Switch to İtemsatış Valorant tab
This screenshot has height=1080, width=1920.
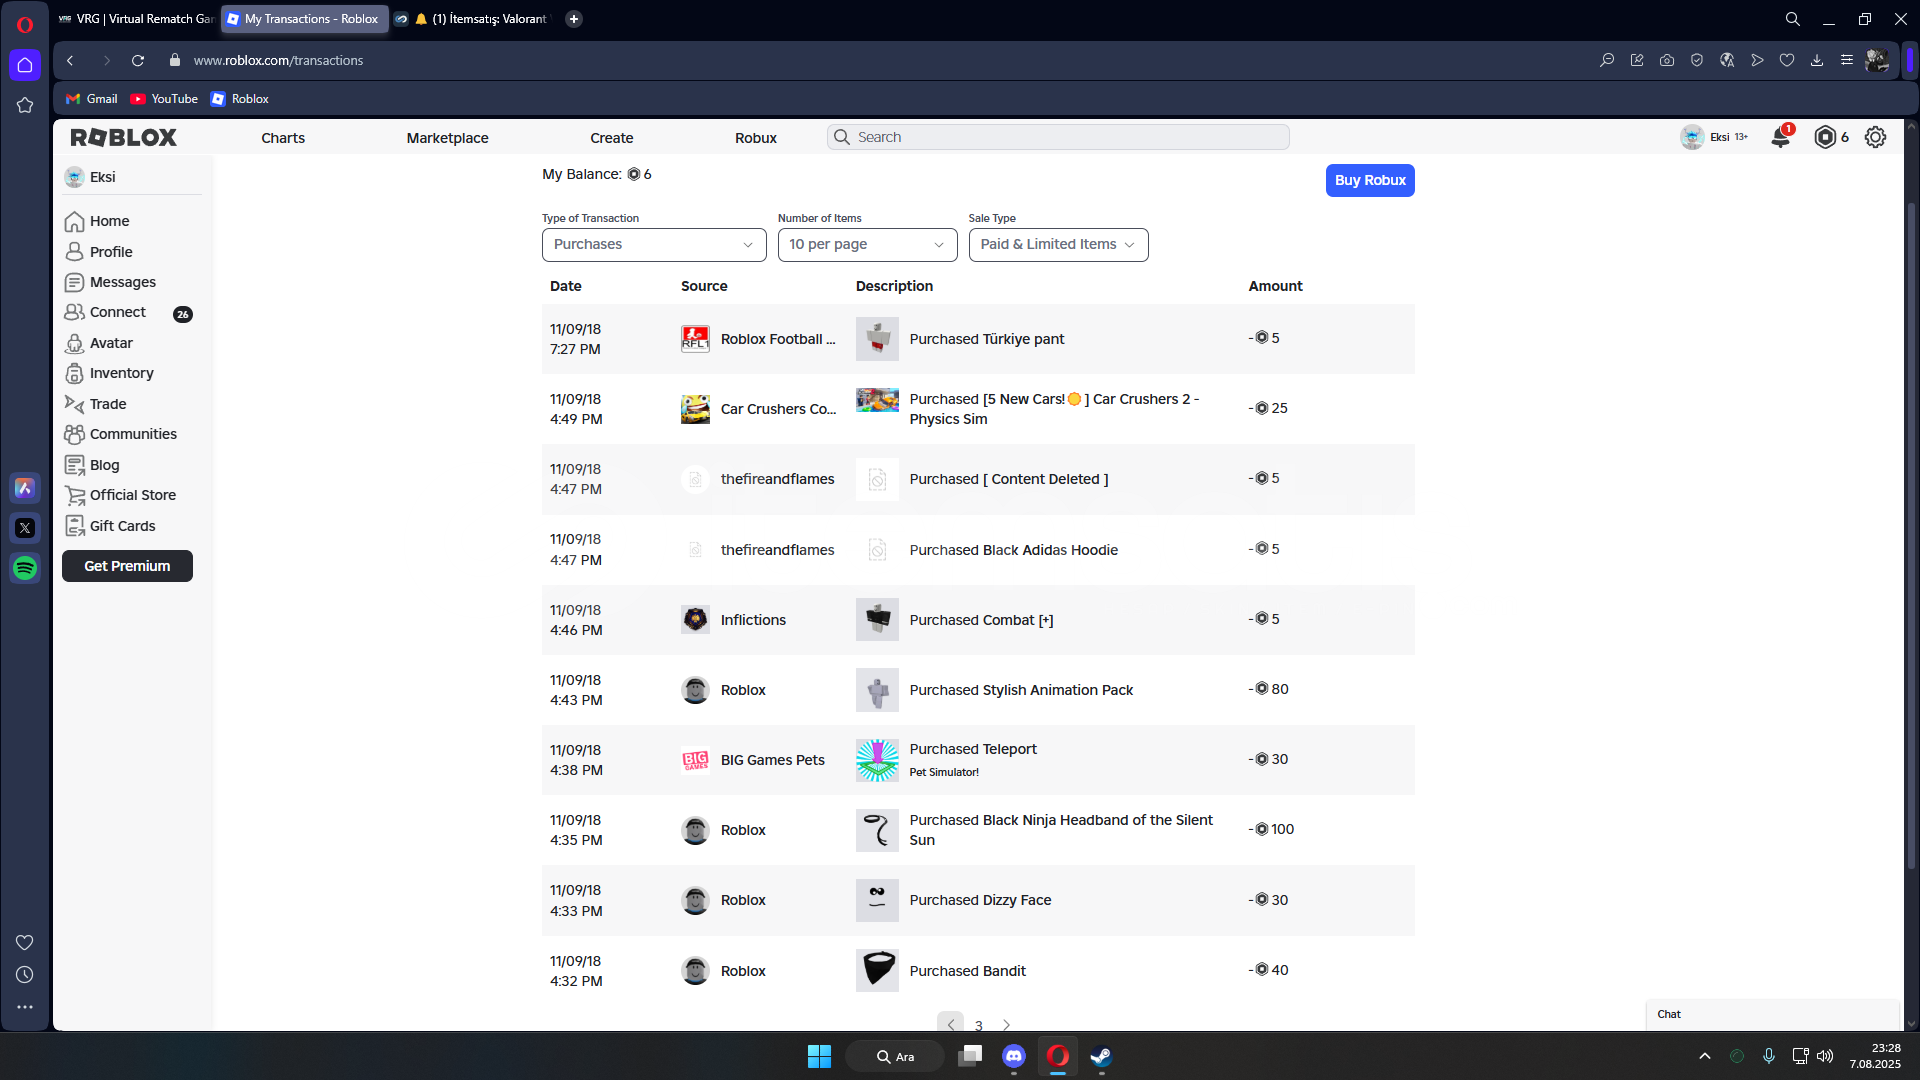[x=473, y=19]
